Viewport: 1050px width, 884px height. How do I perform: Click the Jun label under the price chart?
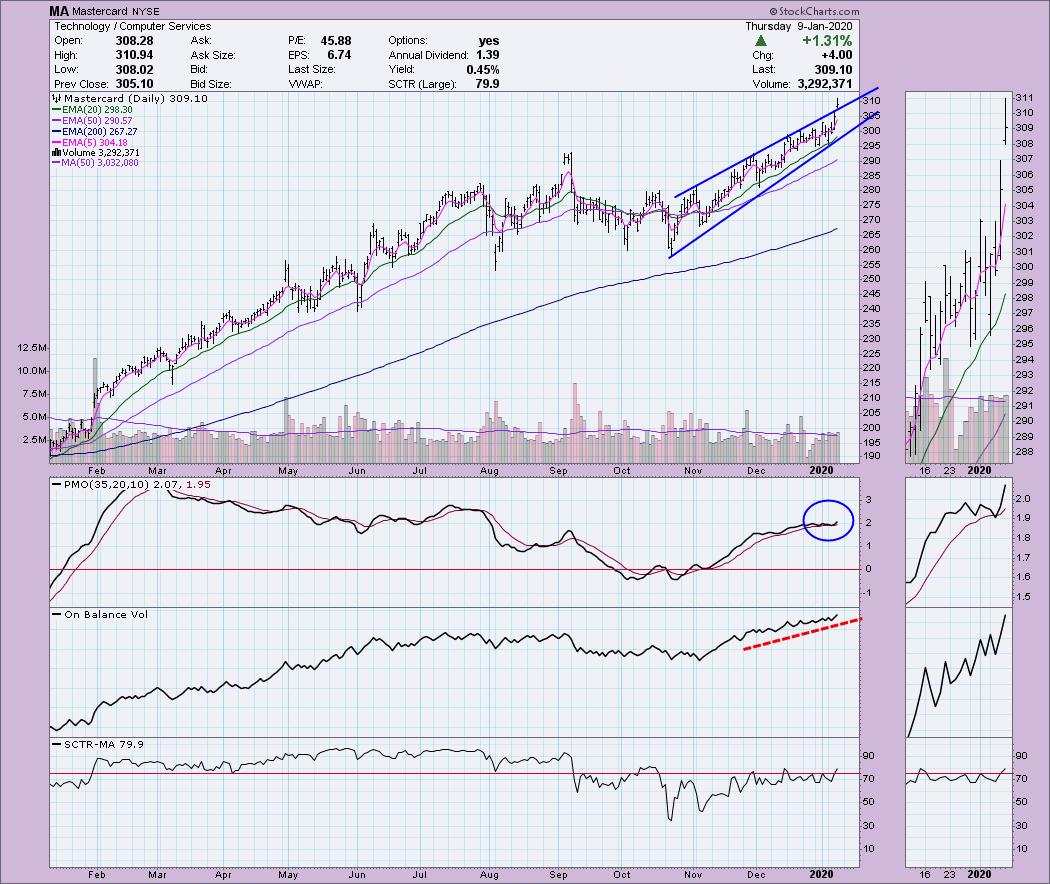coord(357,471)
